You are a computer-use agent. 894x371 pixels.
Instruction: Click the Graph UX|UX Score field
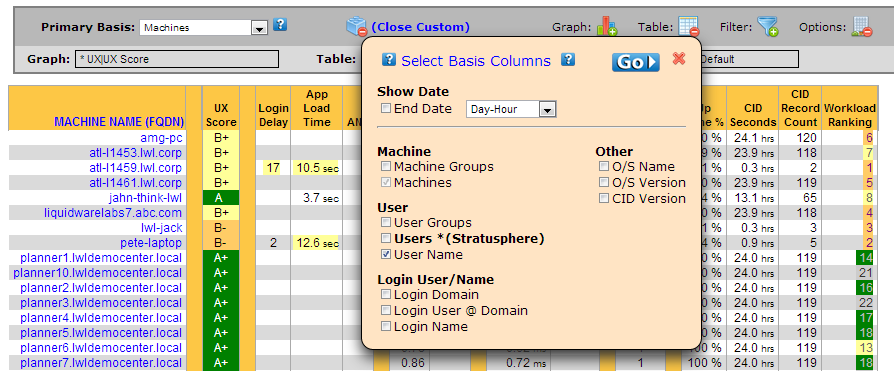coord(177,59)
